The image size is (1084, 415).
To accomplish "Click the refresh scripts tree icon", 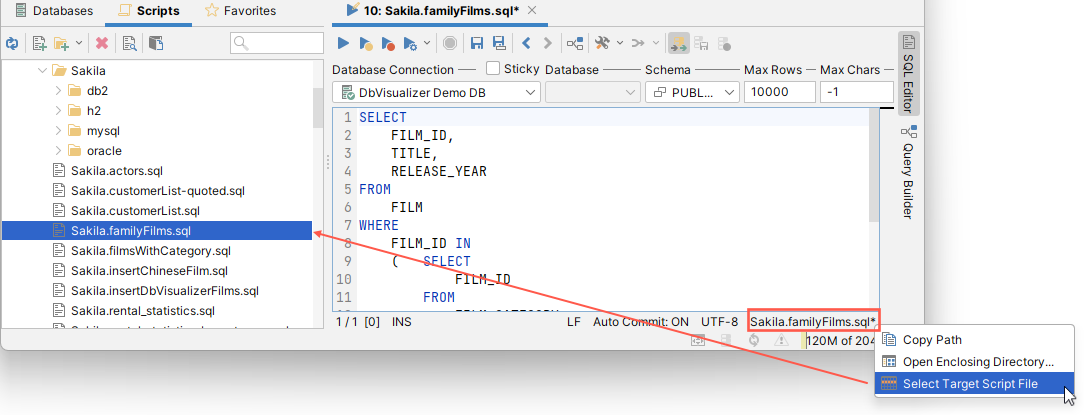I will coord(12,43).
